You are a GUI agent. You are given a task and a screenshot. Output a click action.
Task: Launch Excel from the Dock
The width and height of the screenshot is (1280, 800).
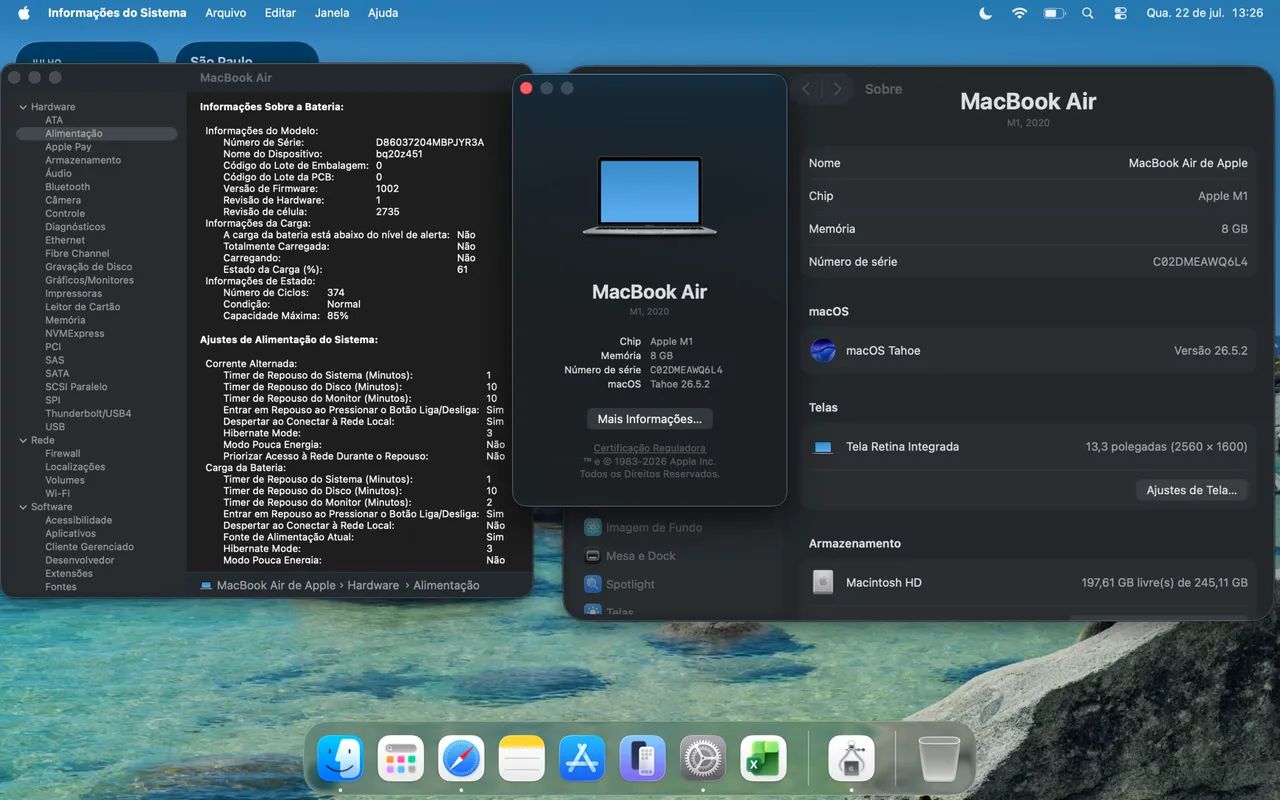point(763,758)
